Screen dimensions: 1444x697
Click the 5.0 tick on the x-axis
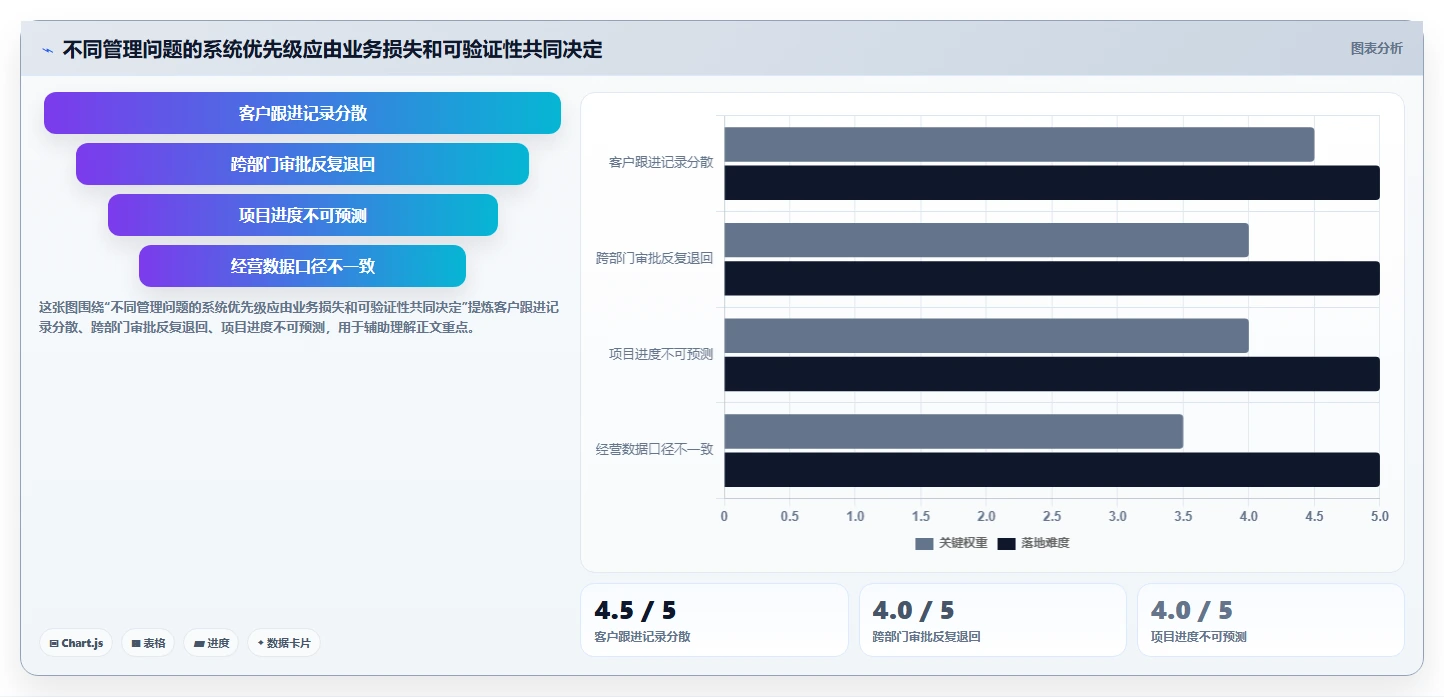tap(1380, 516)
